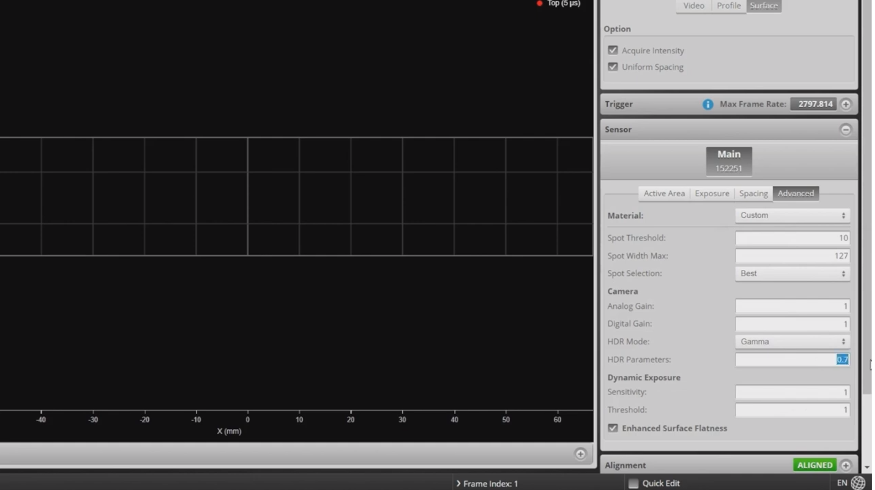The width and height of the screenshot is (875, 490).
Task: Click the Analog Gain field
Action: 792,306
